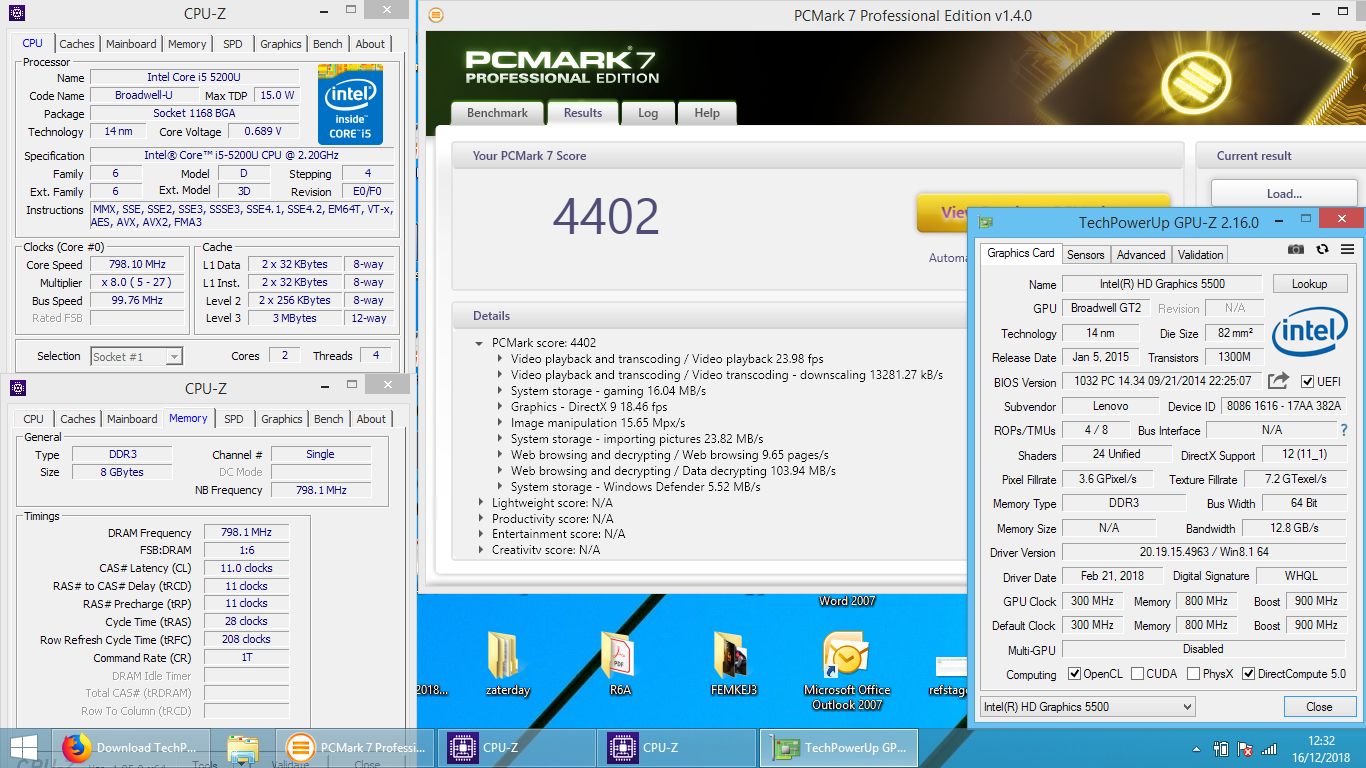Open the GPU-Z hamburger menu
Viewport: 1366px width, 768px height.
[1347, 249]
